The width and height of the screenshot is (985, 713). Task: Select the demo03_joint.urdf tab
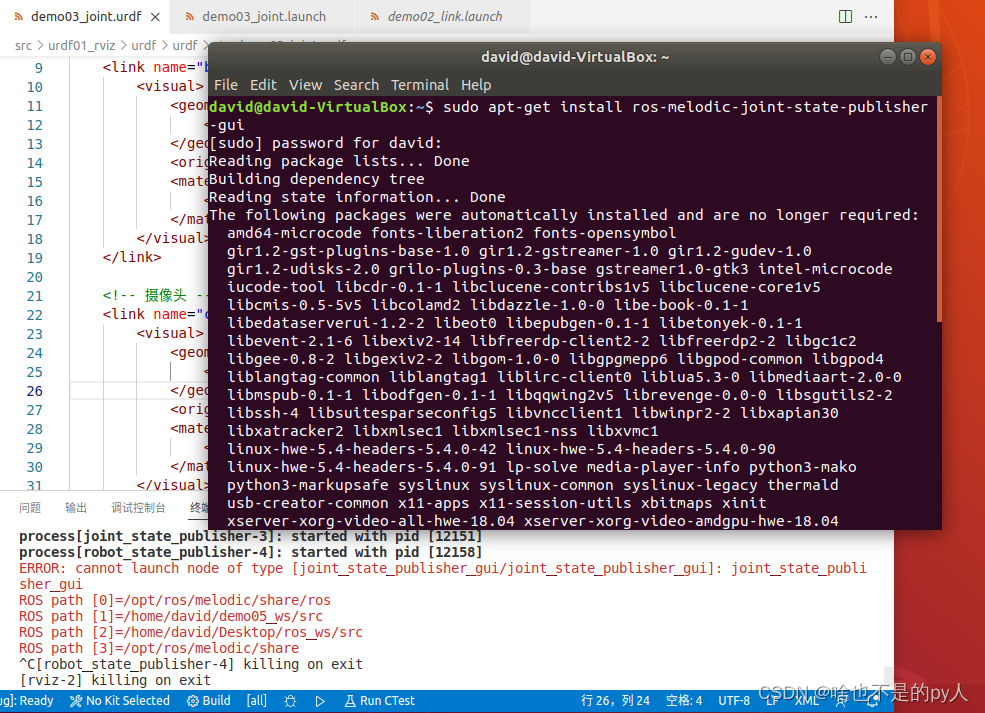tap(86, 17)
